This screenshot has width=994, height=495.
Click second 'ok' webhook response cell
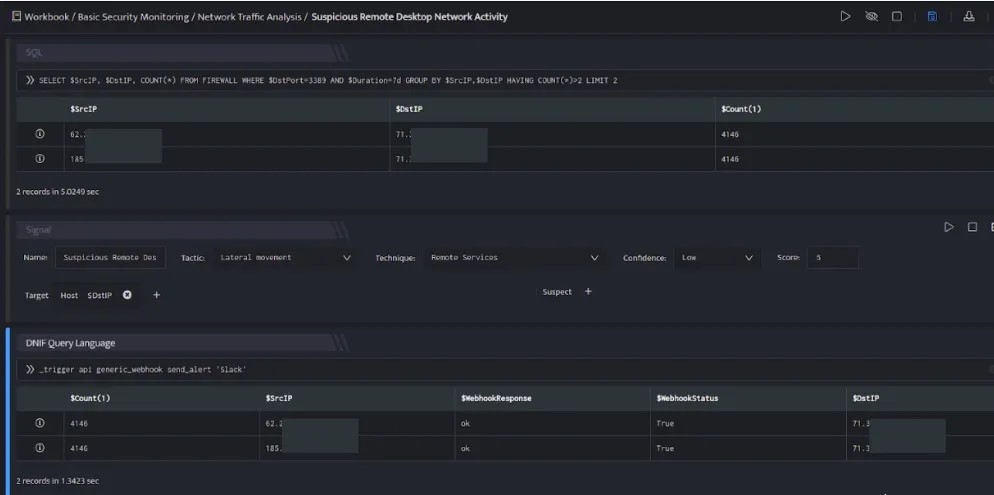pos(466,448)
